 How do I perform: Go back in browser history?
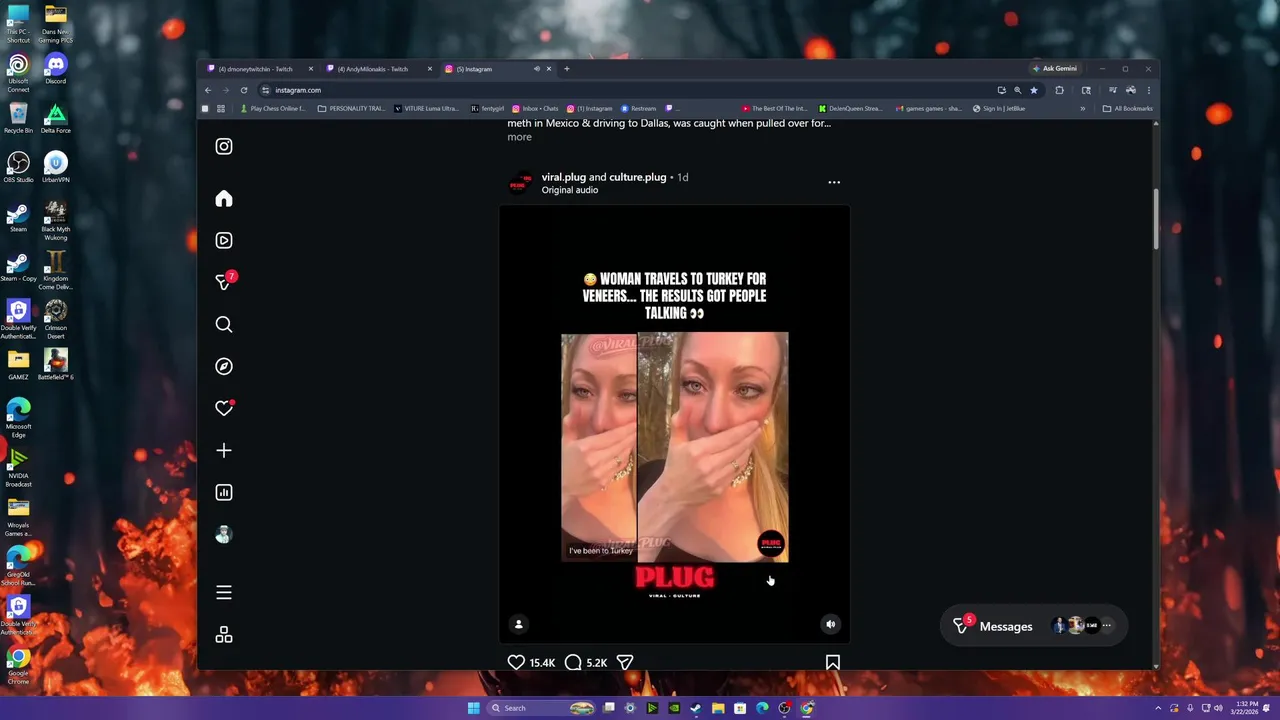point(208,90)
